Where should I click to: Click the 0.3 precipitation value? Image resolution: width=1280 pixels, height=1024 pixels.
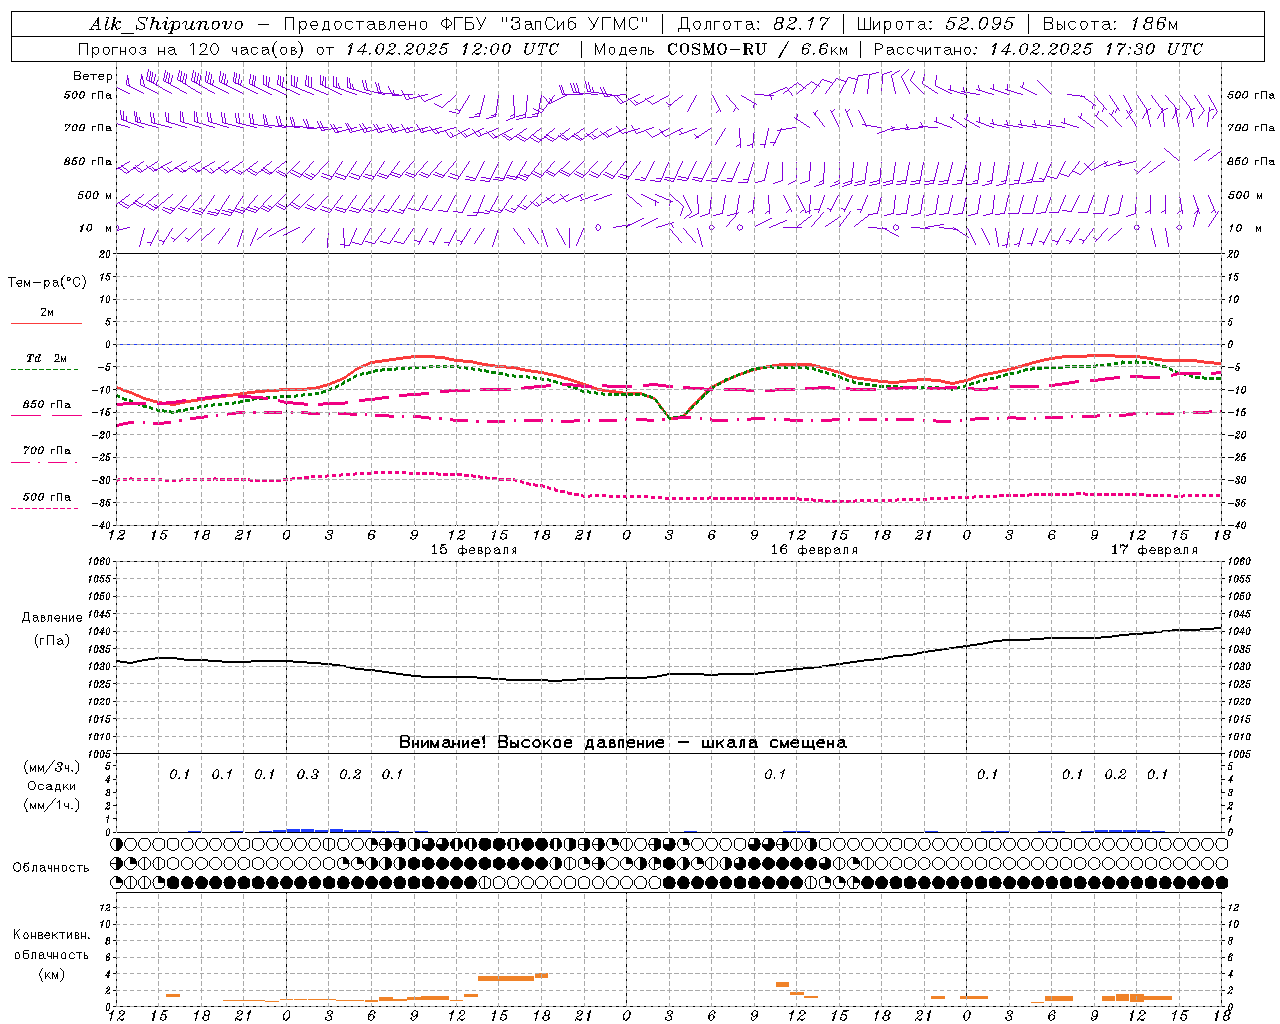(308, 775)
